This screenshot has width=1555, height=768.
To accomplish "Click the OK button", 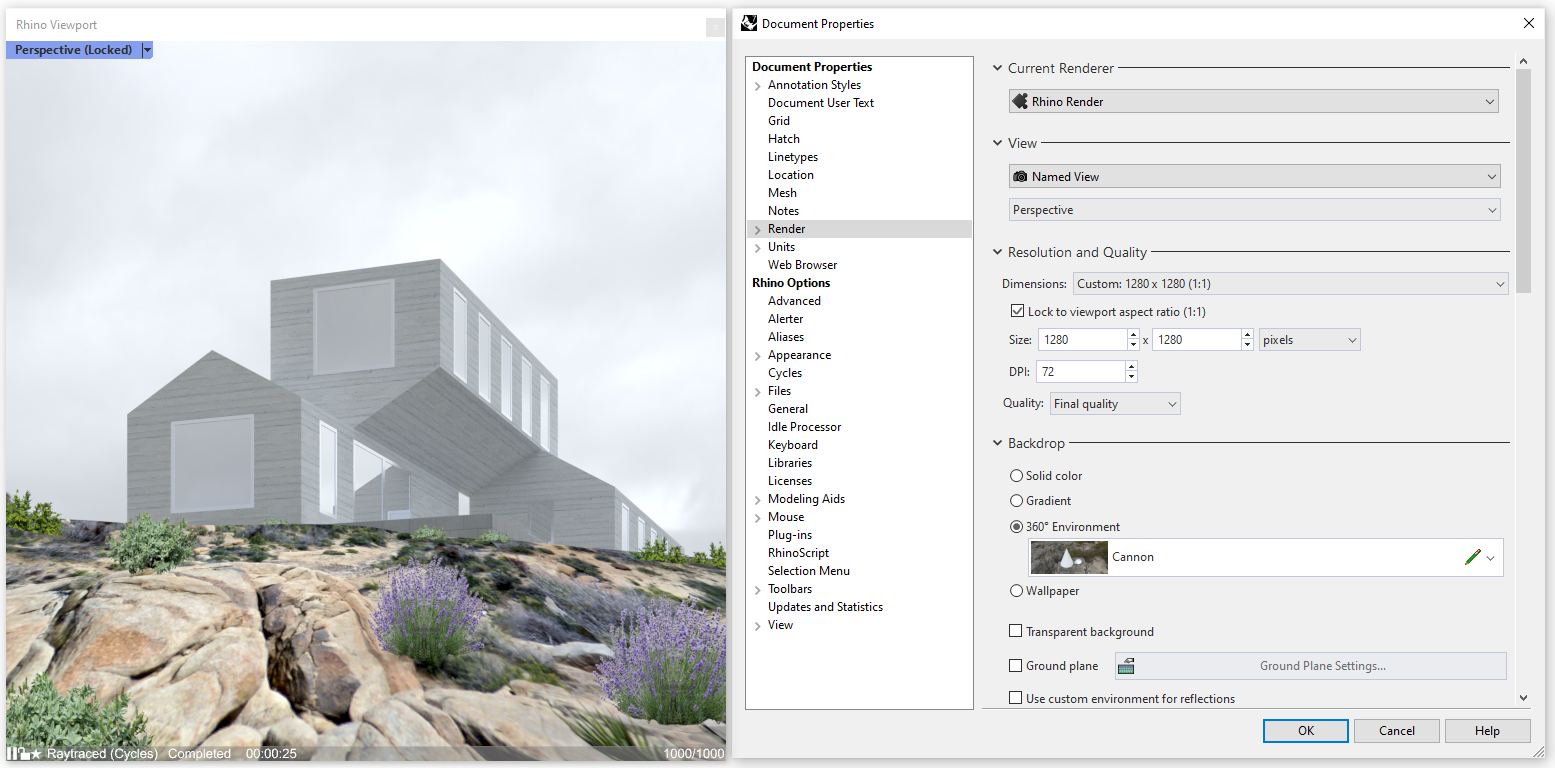I will 1305,731.
